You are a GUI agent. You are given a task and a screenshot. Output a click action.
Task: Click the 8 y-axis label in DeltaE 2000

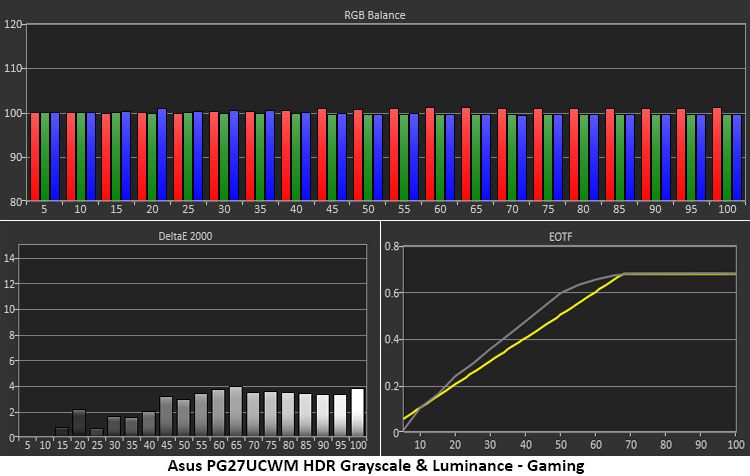tap(12, 335)
